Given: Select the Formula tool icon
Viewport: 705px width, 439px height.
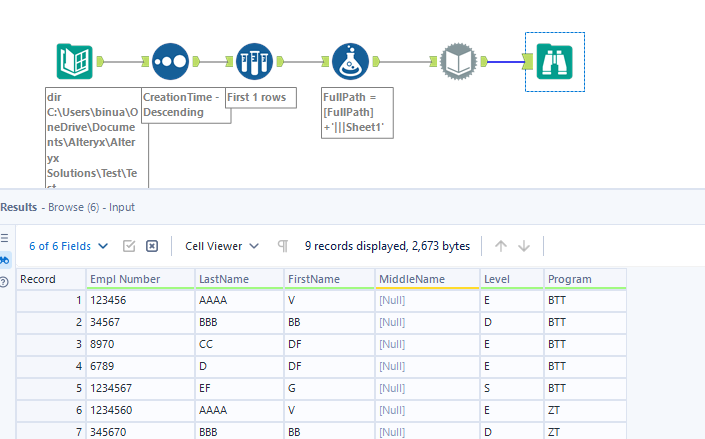Looking at the screenshot, I should 351,61.
